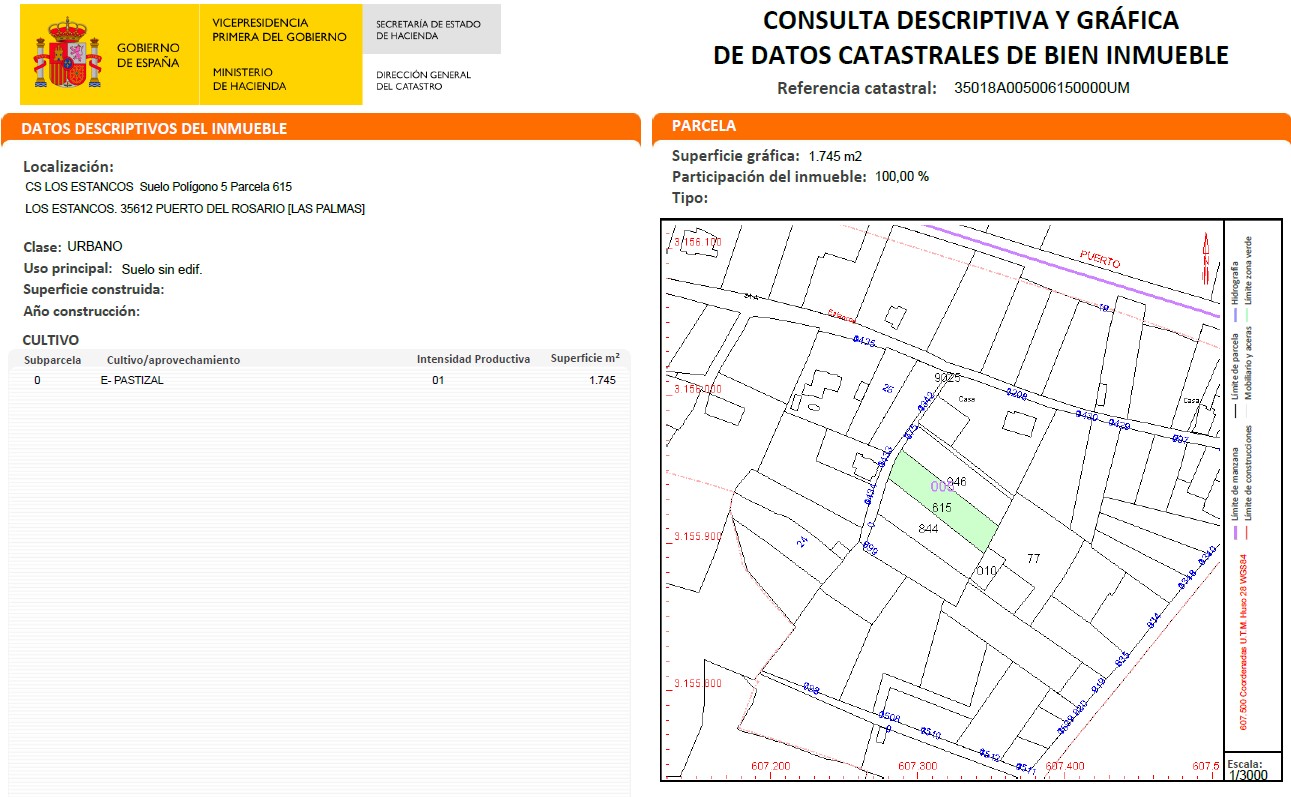Image resolution: width=1291 pixels, height=797 pixels.
Task: Click the 'Superficie m²' column header
Action: point(585,359)
